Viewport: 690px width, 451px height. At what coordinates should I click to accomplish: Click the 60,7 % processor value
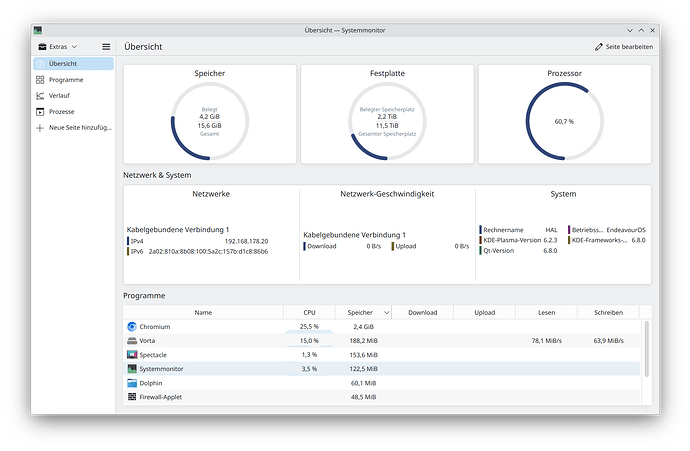pyautogui.click(x=564, y=121)
